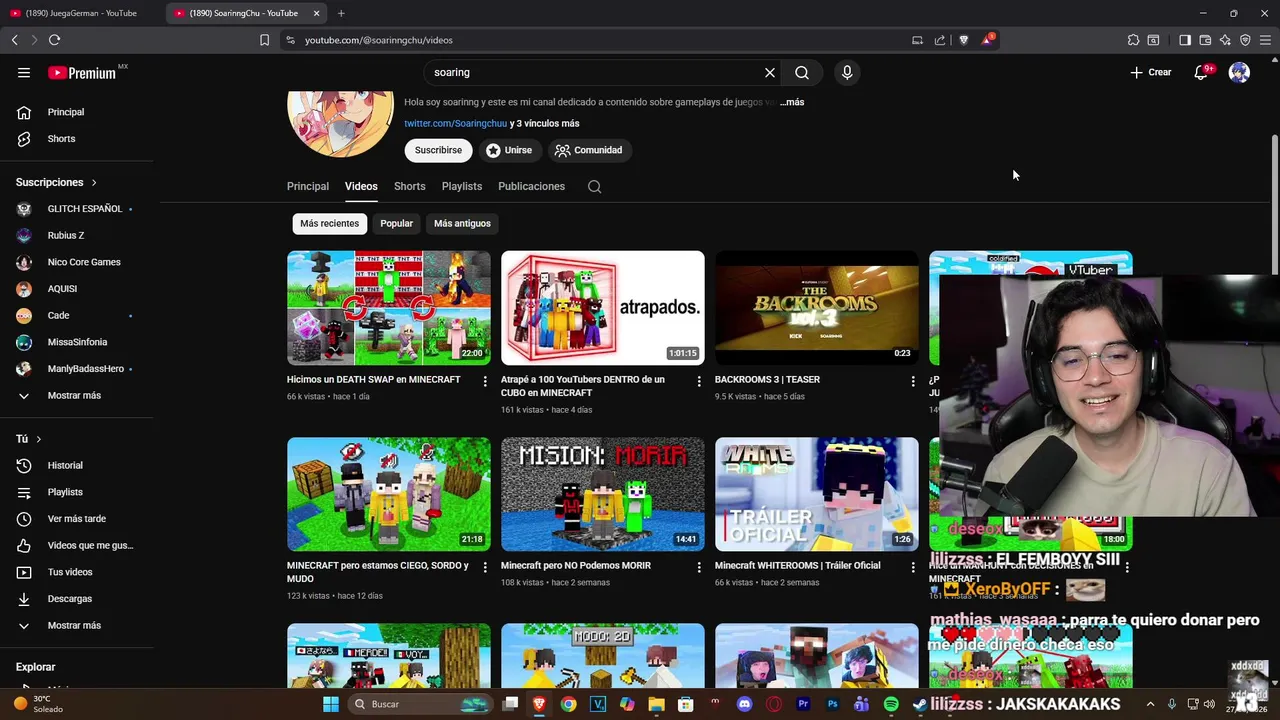Expand the Tú section chevron
Viewport: 1280px width, 720px height.
pos(39,439)
